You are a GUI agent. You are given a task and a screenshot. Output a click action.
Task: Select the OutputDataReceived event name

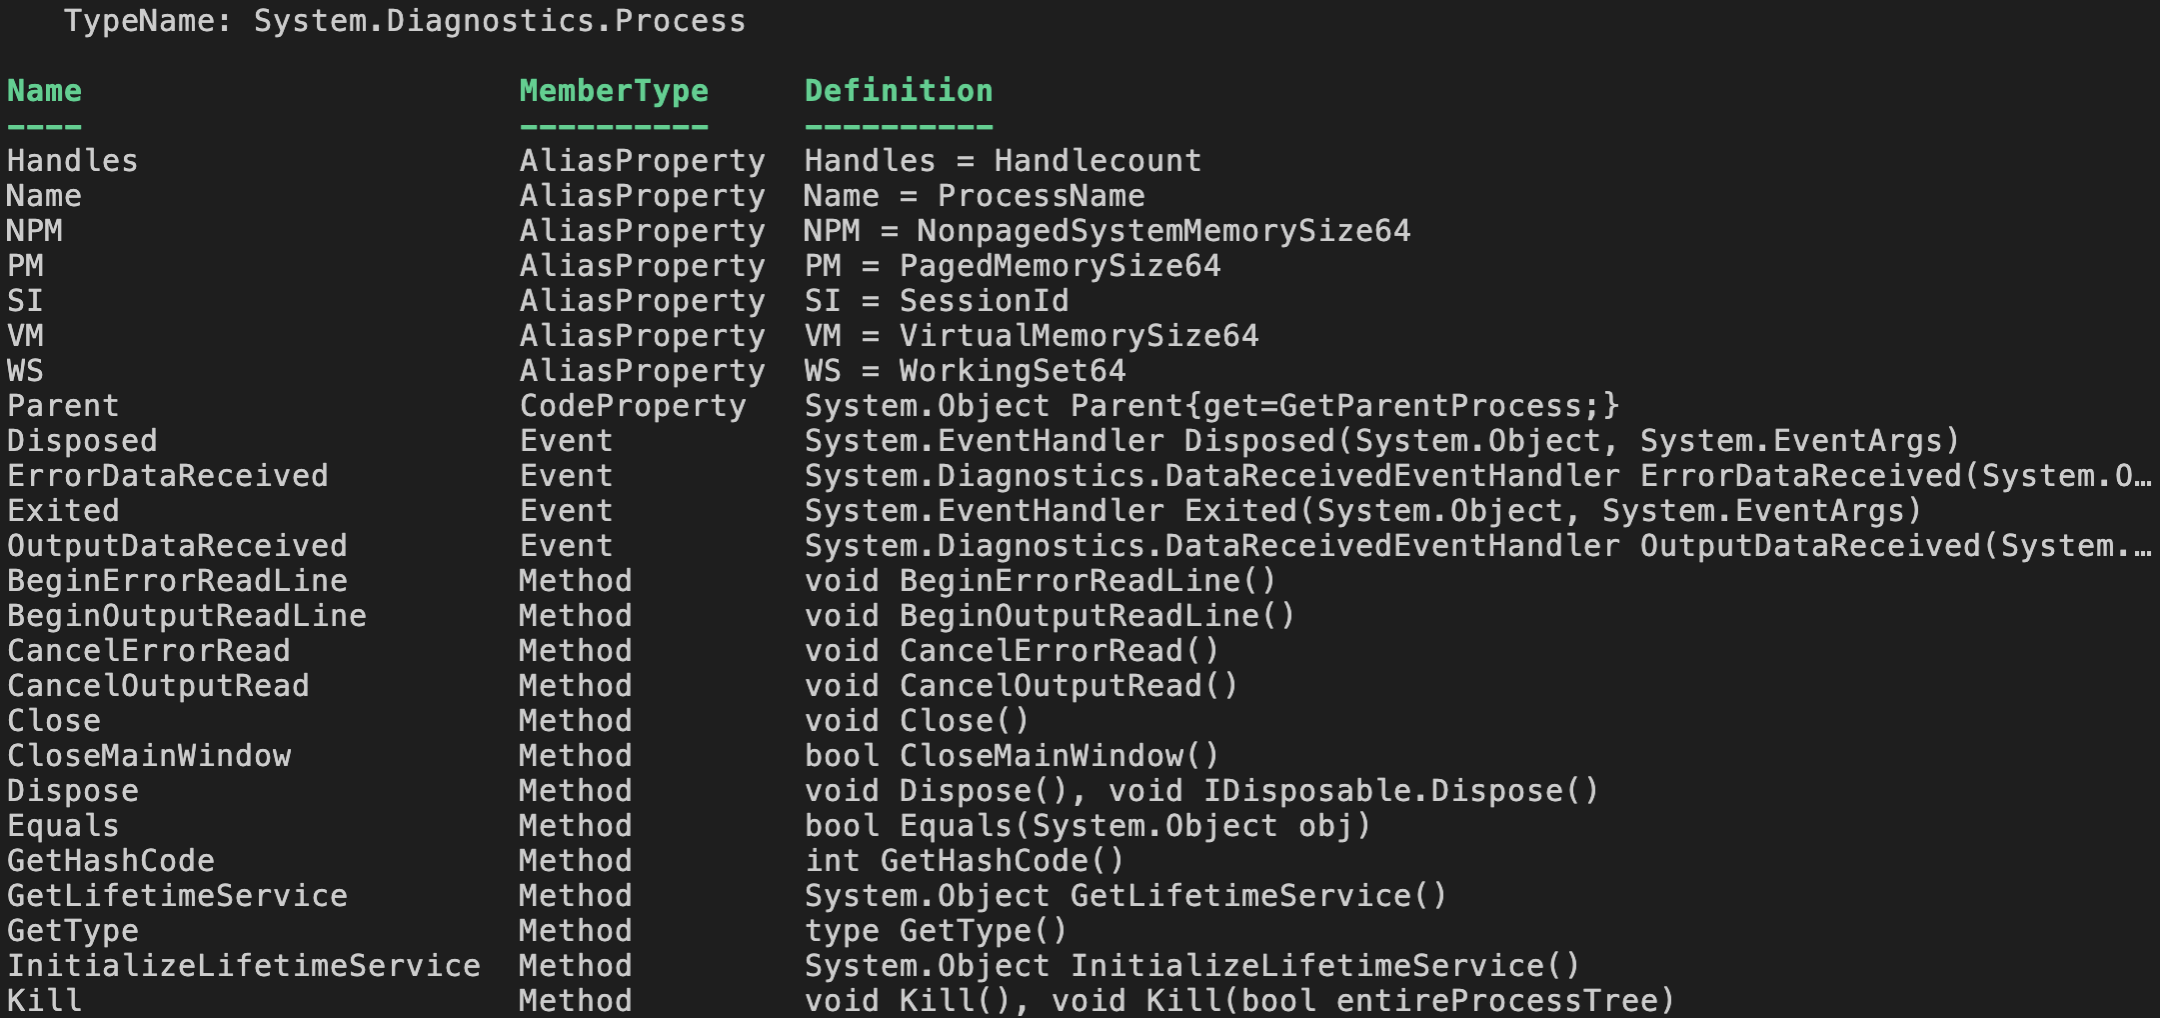pyautogui.click(x=177, y=546)
